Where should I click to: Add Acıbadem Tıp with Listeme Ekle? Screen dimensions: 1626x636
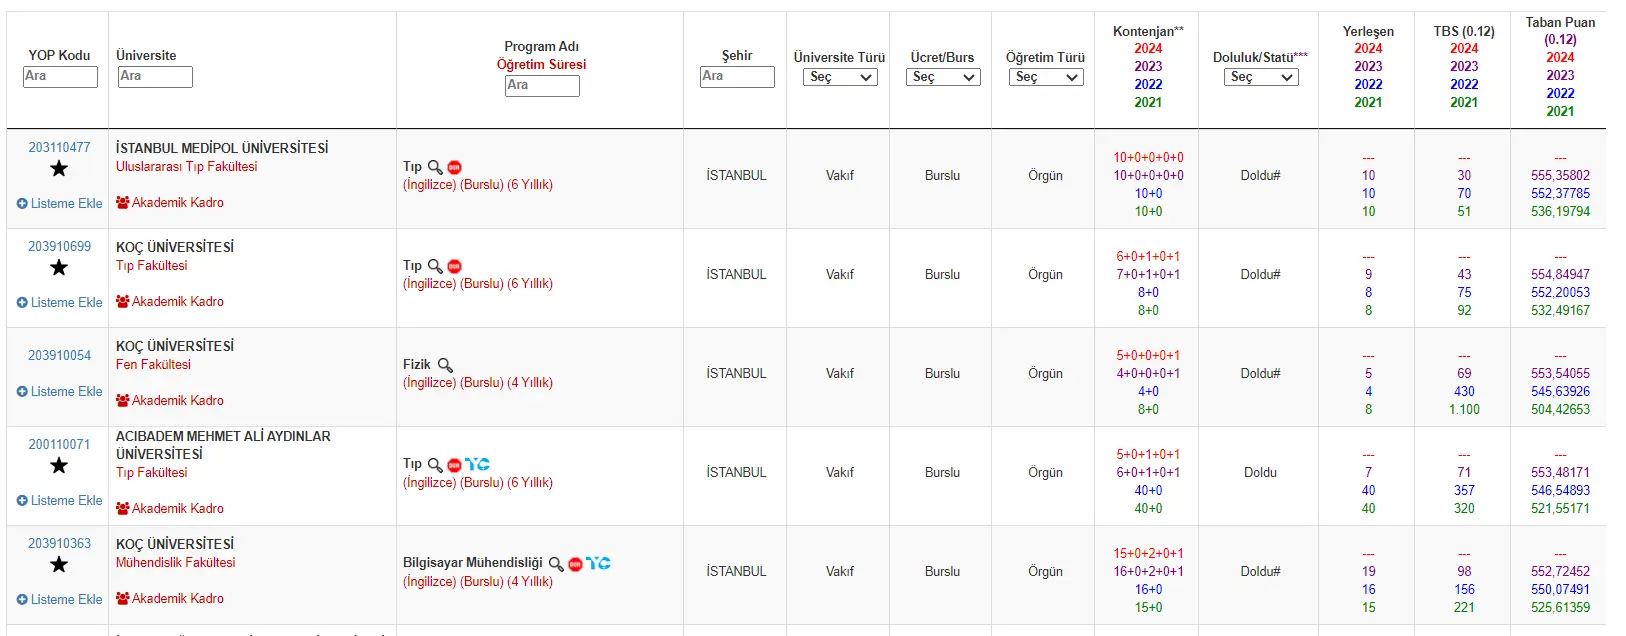[60, 501]
